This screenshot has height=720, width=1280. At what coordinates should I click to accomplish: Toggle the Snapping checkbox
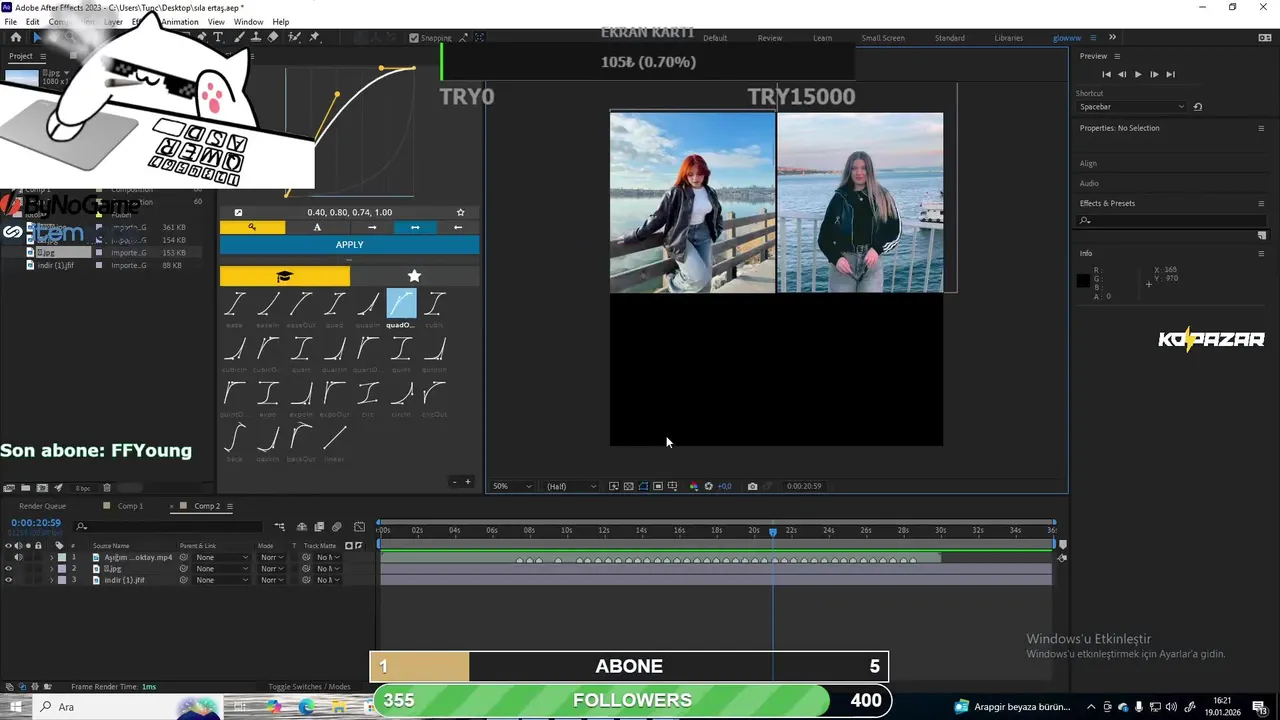414,38
